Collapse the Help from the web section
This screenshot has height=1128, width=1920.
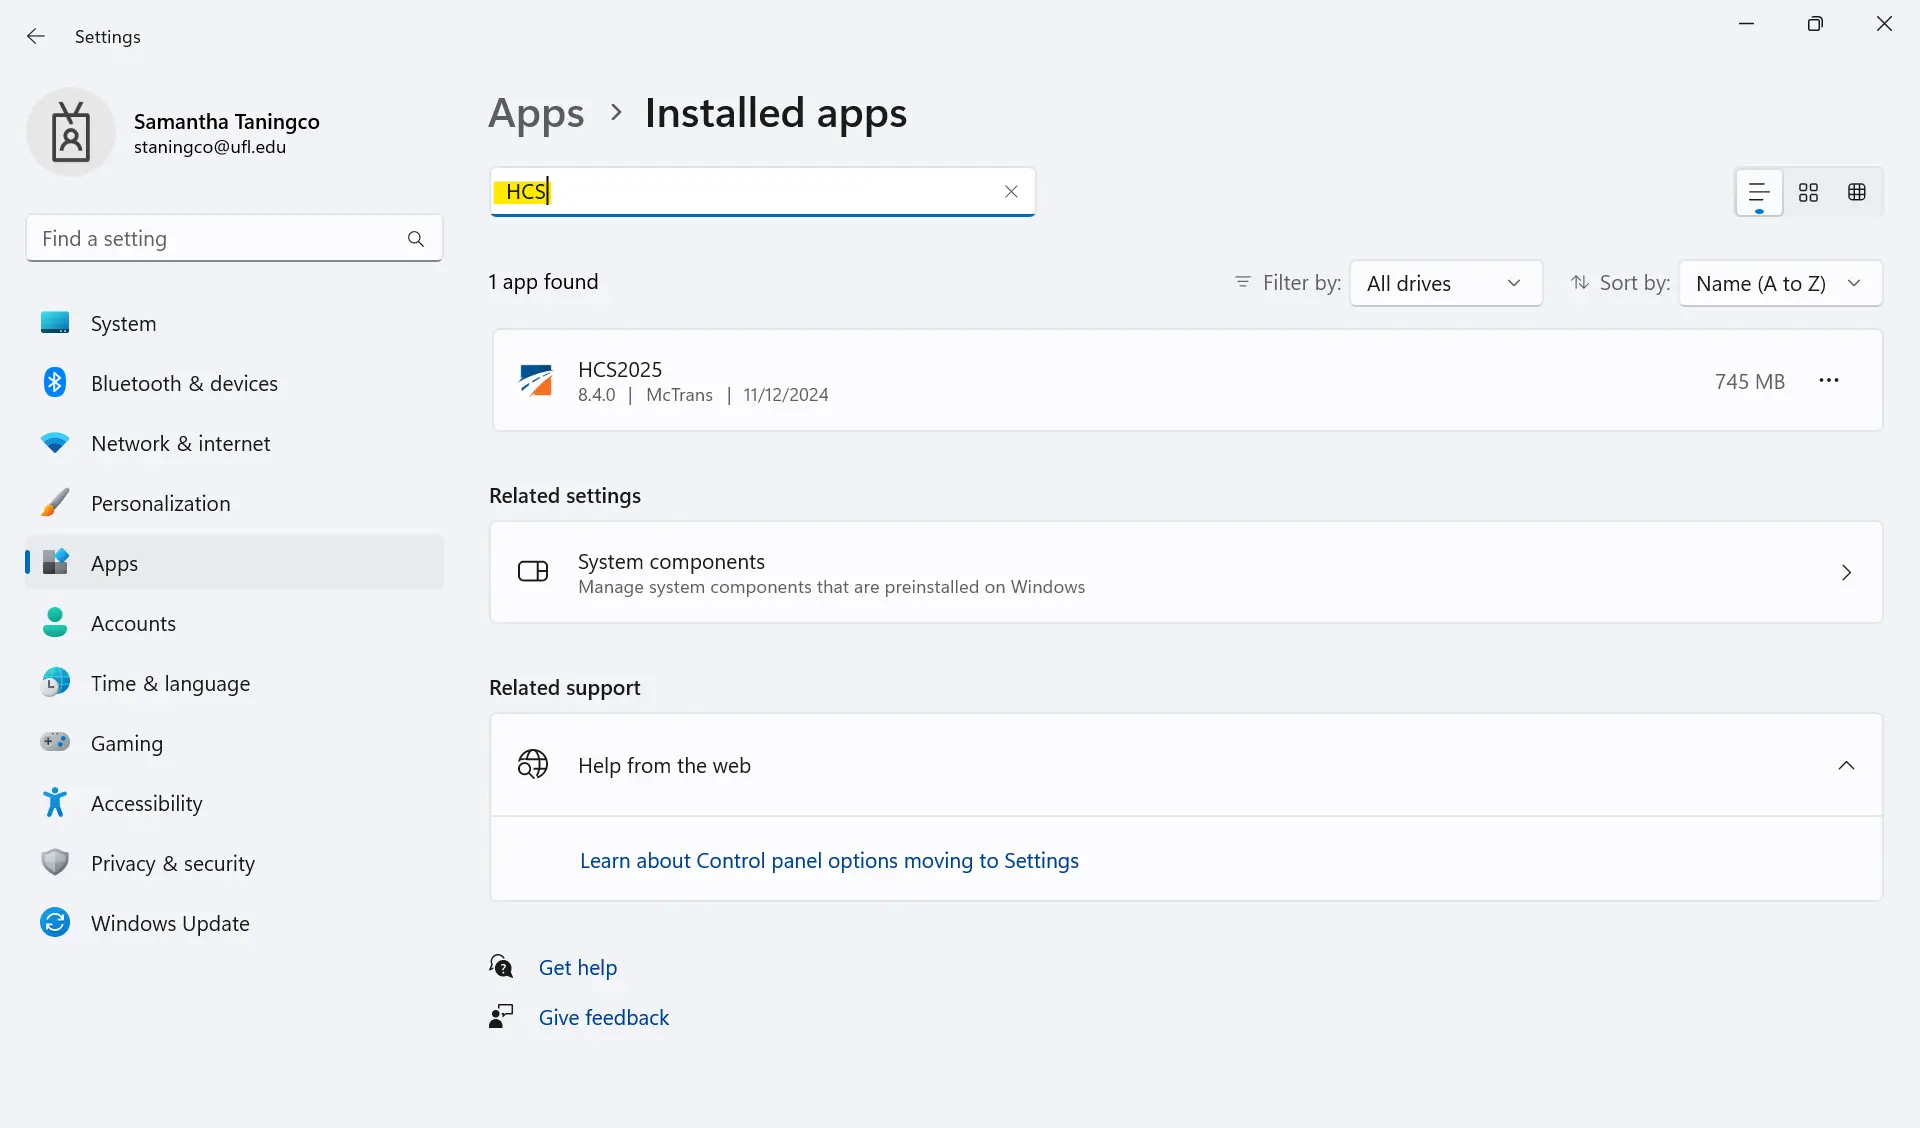[1846, 766]
